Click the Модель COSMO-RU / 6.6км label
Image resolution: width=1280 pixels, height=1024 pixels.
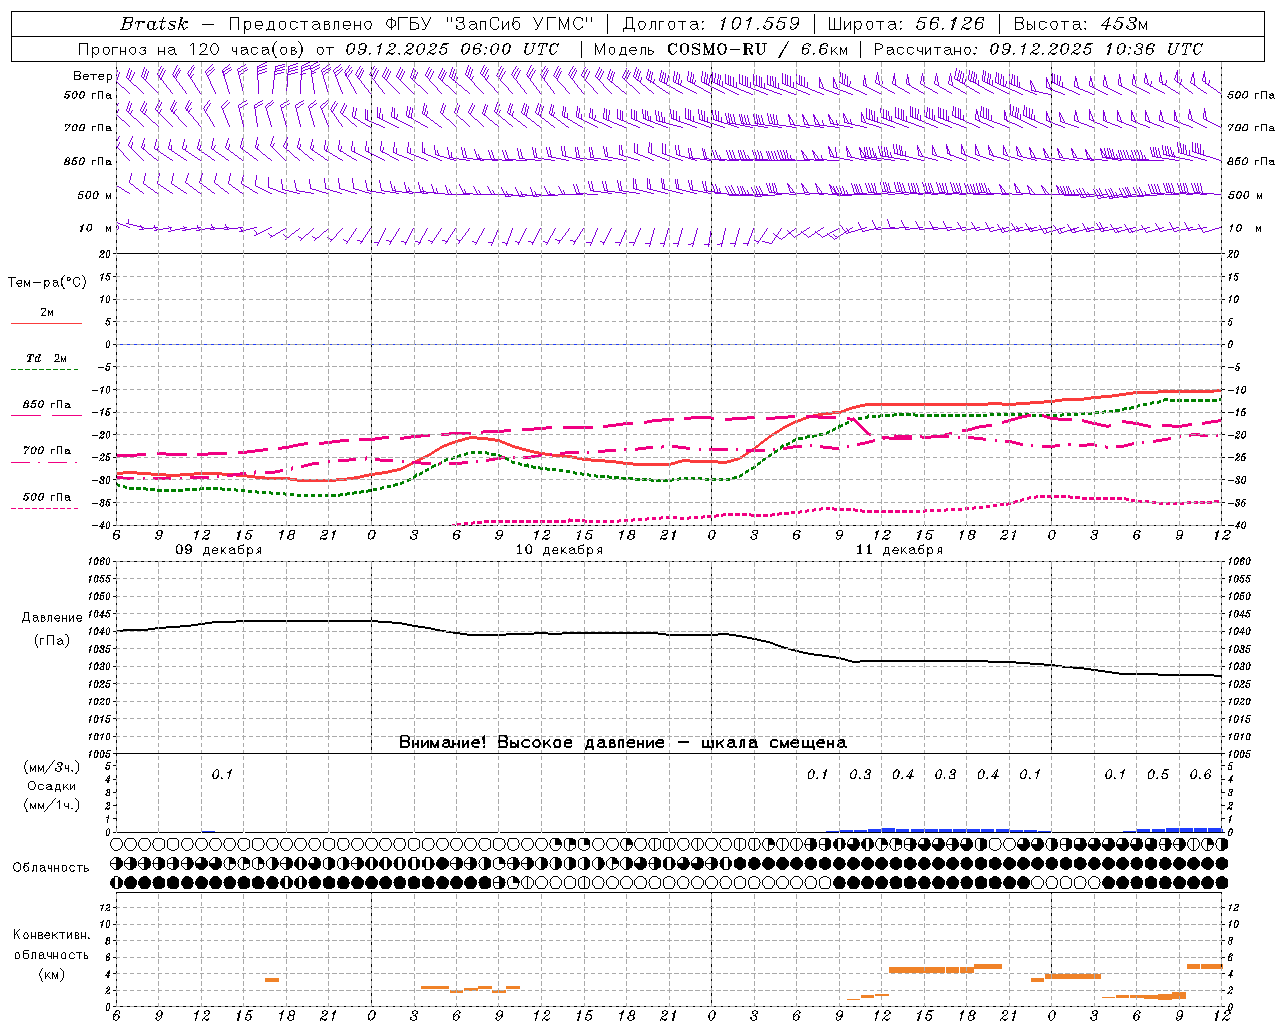point(720,49)
